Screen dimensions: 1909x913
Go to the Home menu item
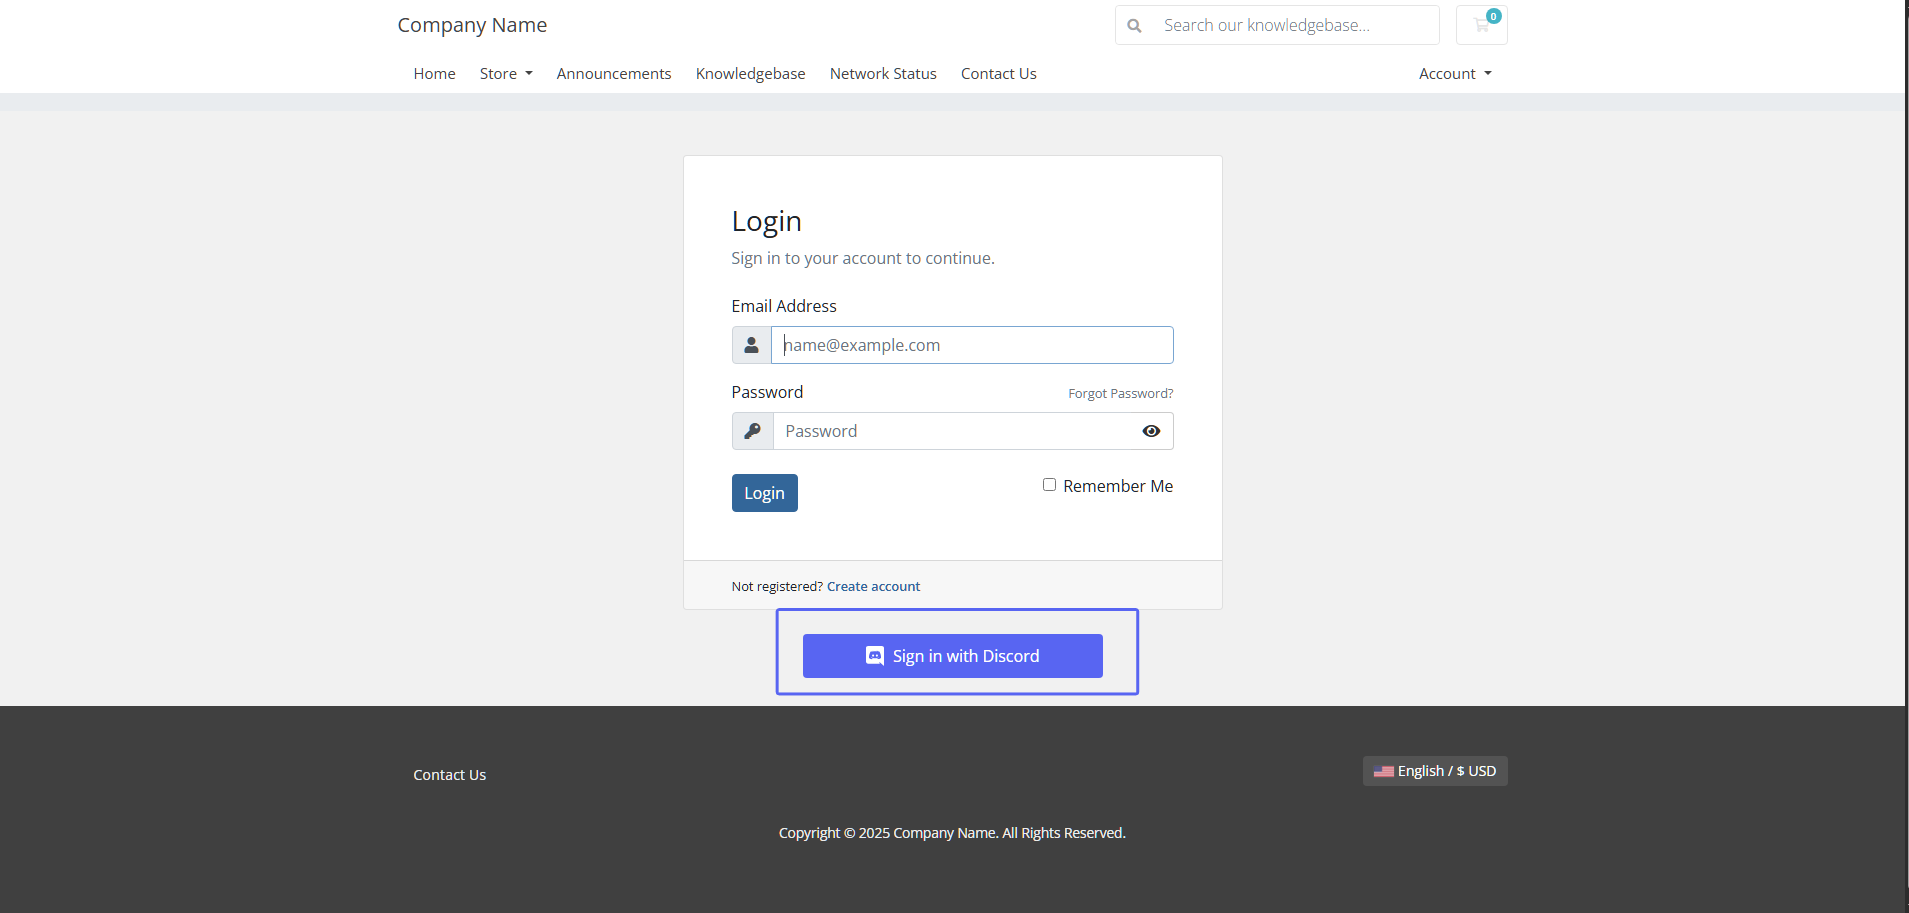click(x=434, y=74)
